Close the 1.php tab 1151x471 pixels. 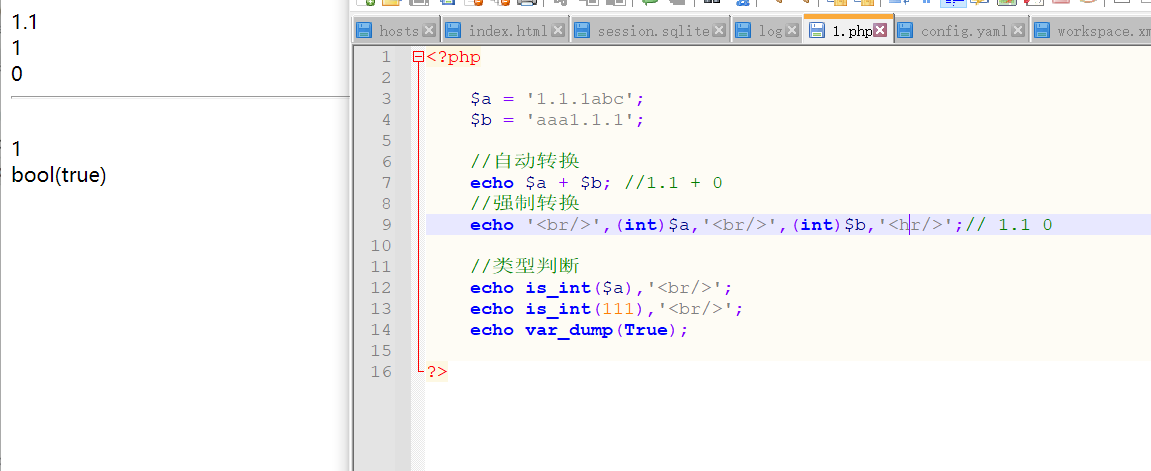coord(881,31)
